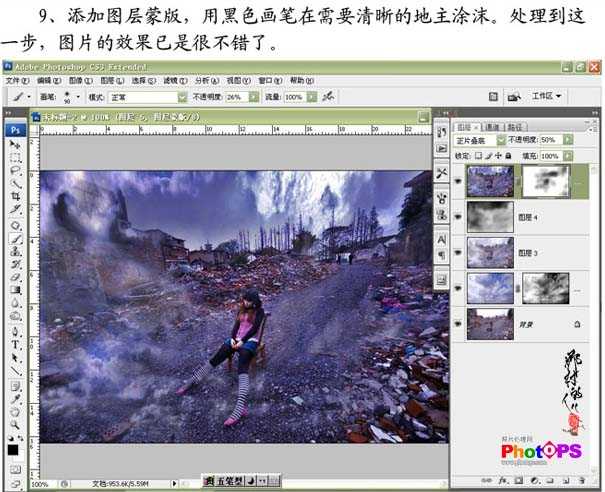This screenshot has height=492, width=605.
Task: Select the Dodge tool
Action: (15, 316)
